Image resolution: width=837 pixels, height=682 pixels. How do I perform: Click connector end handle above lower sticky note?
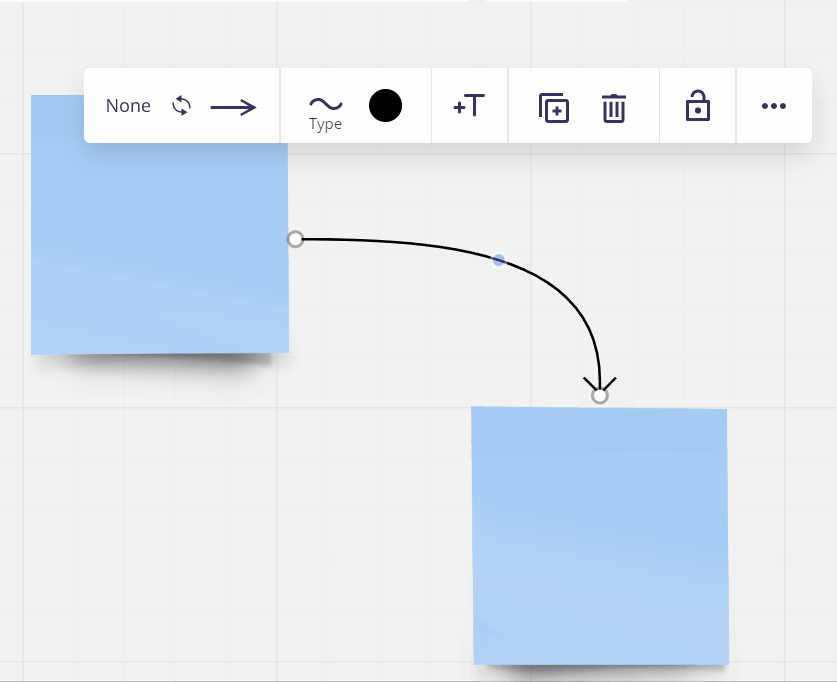tap(599, 396)
